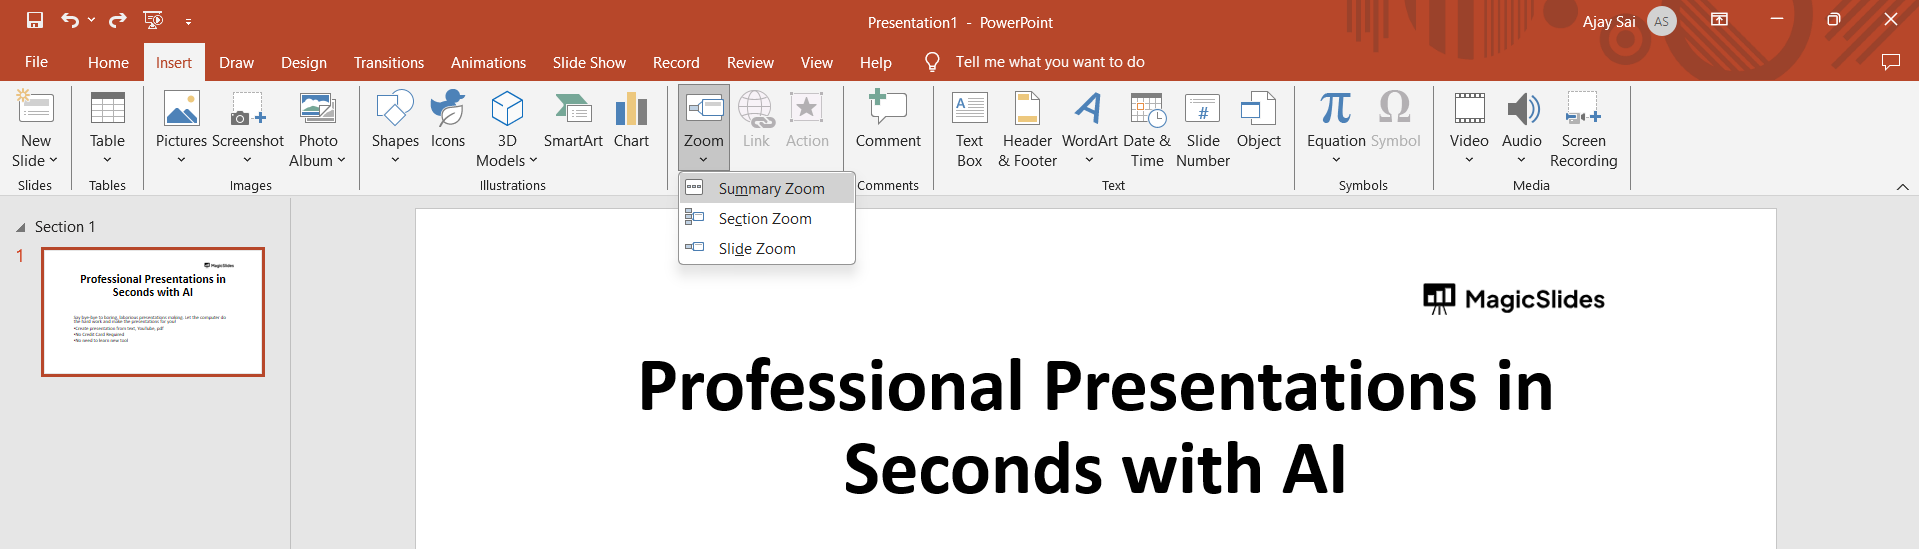Select the MagicSlides logo on the slide

click(1514, 299)
